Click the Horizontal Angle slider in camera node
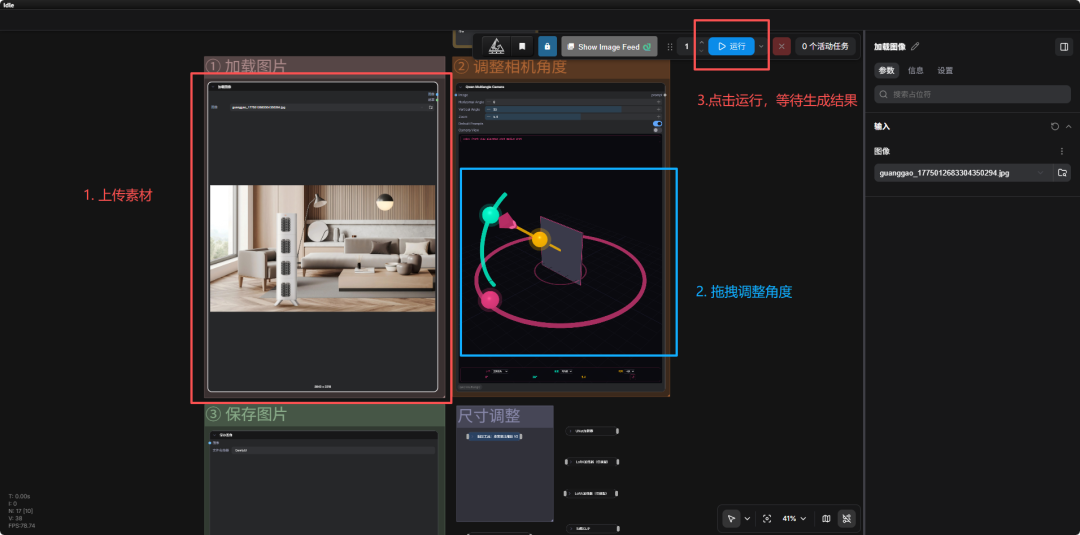 point(573,102)
